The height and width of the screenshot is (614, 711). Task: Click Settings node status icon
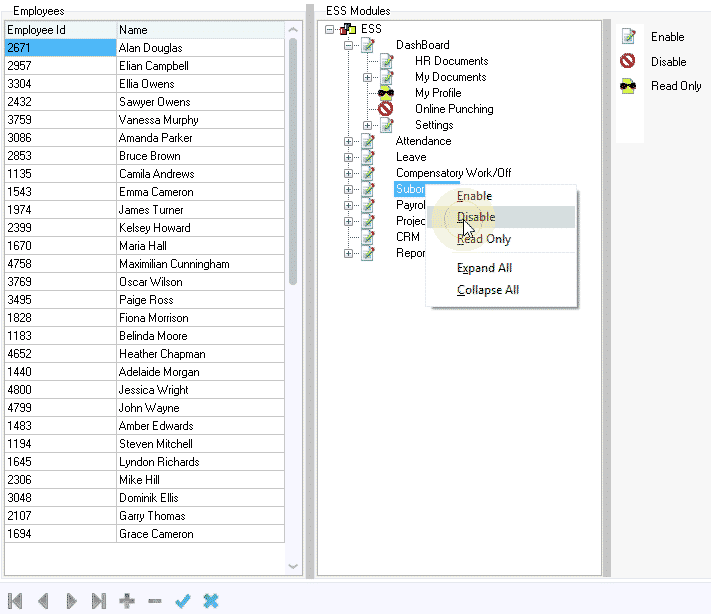[387, 125]
